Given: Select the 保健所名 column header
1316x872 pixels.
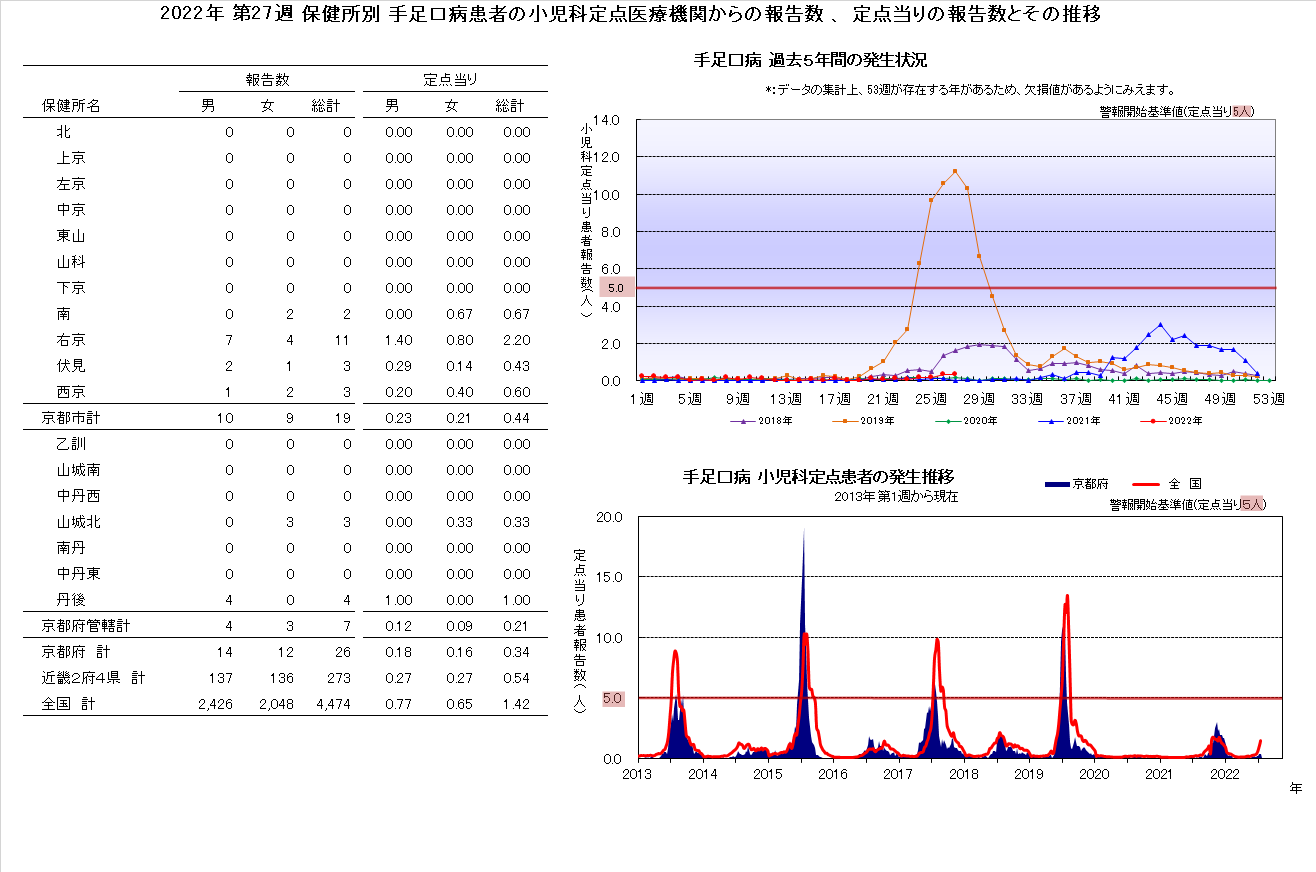Looking at the screenshot, I should [x=71, y=106].
